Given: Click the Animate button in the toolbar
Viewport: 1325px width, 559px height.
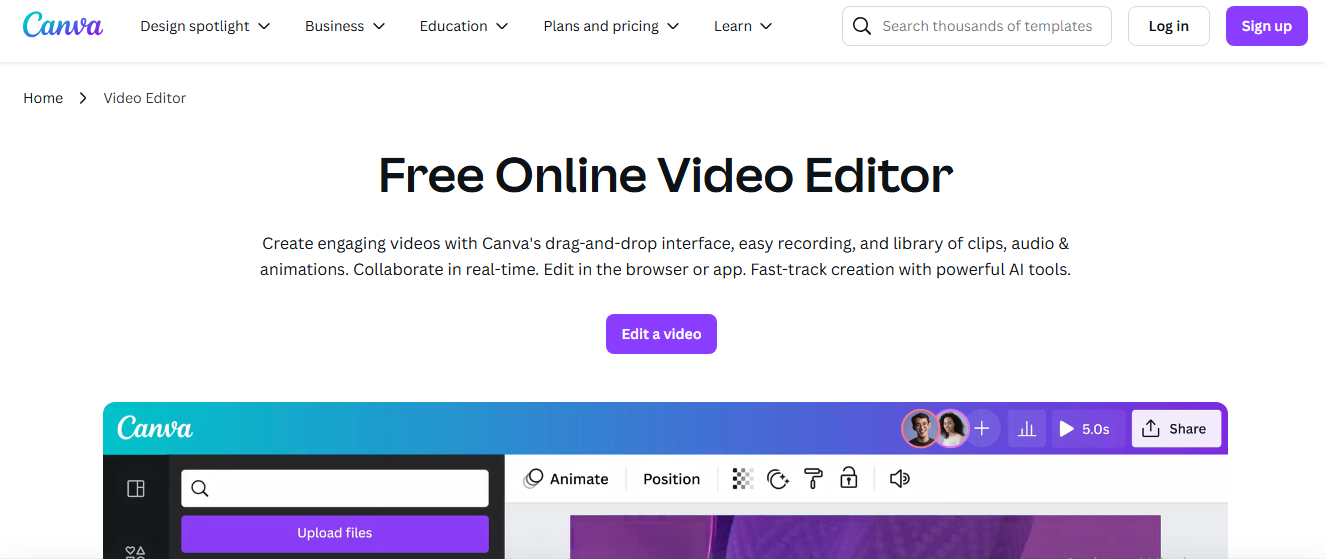Looking at the screenshot, I should coord(566,479).
